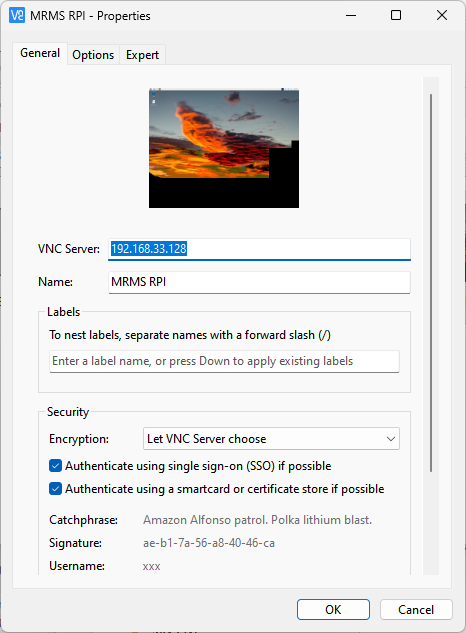Click the VNC Viewer app icon in title bar
The height and width of the screenshot is (633, 466).
click(17, 15)
